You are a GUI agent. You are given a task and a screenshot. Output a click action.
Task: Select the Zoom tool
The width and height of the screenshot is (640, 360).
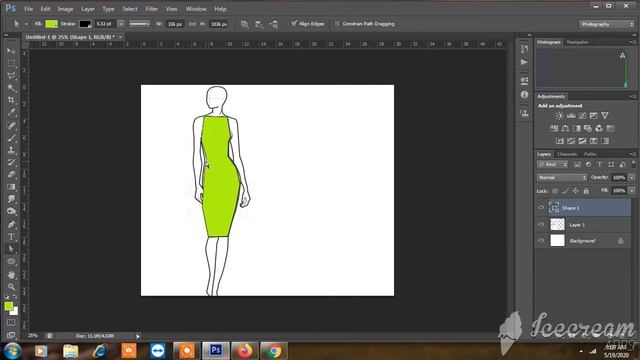(11, 287)
